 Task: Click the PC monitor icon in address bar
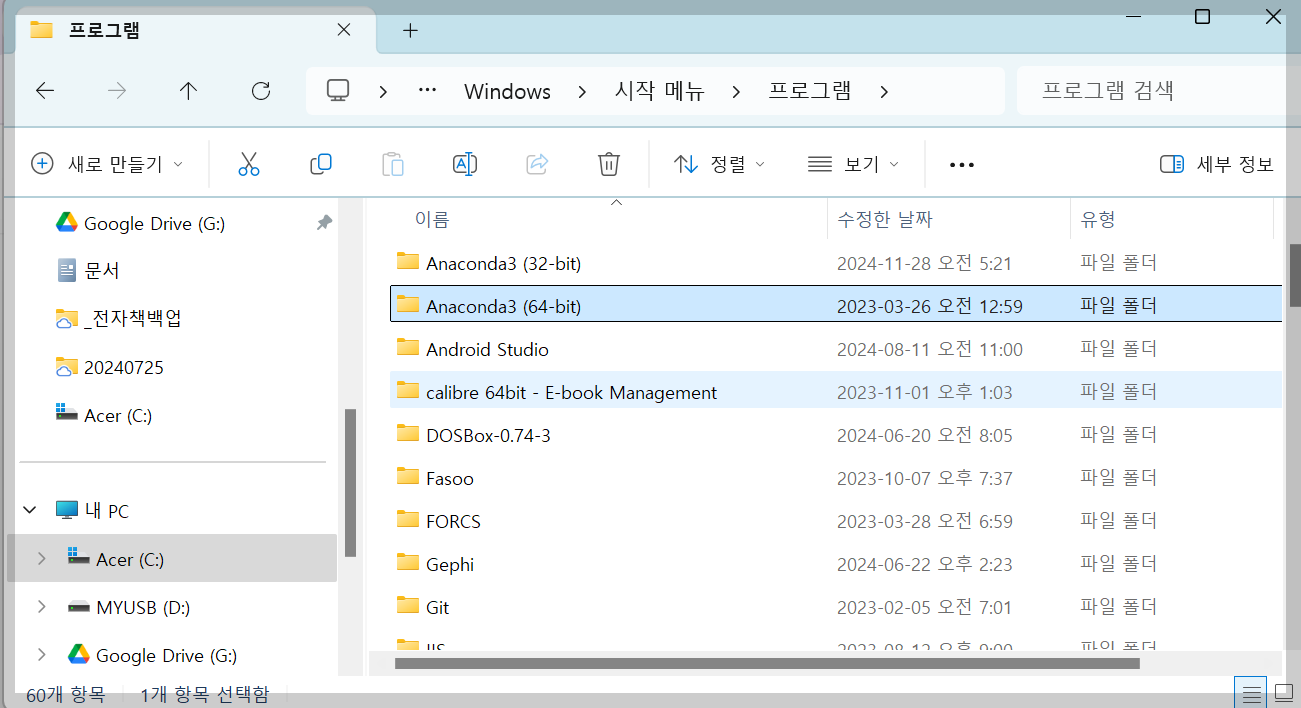pyautogui.click(x=338, y=91)
